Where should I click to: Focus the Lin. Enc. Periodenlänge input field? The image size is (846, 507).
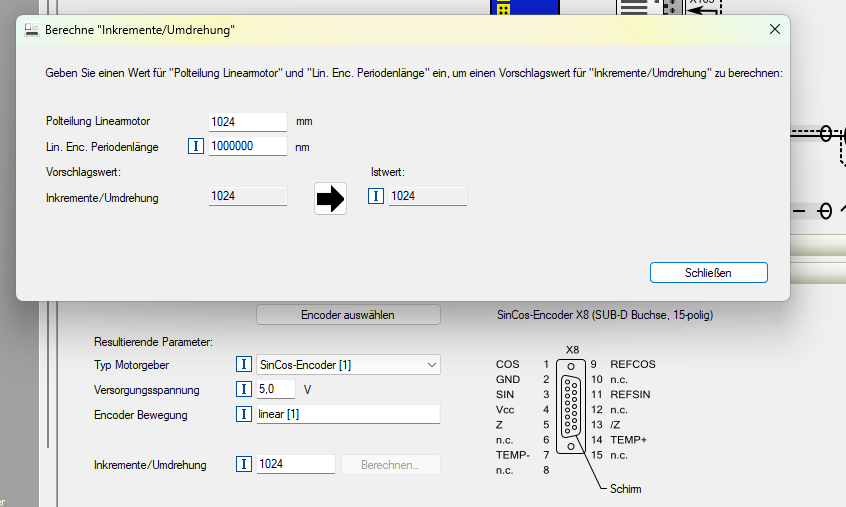[x=248, y=146]
